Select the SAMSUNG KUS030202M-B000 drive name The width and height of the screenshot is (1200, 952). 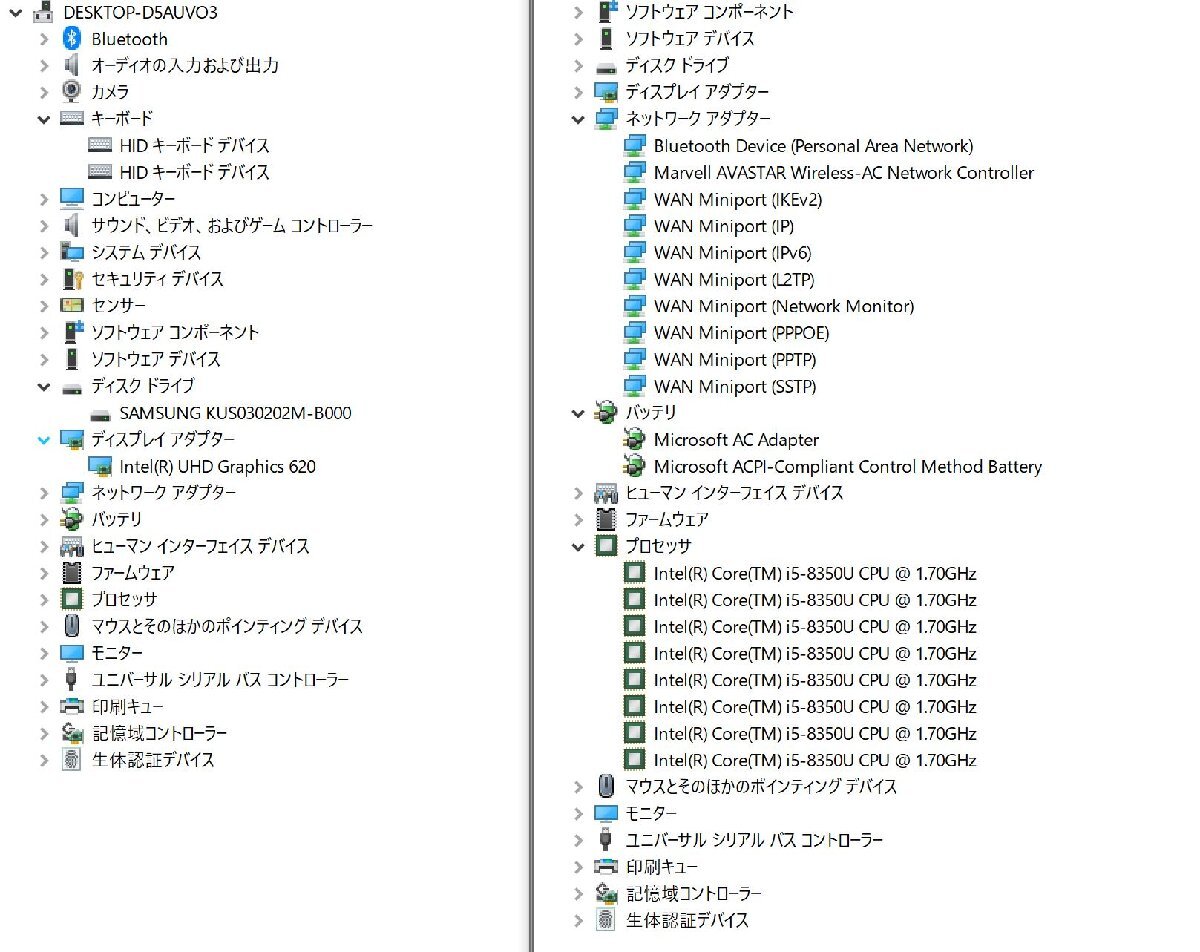[235, 413]
